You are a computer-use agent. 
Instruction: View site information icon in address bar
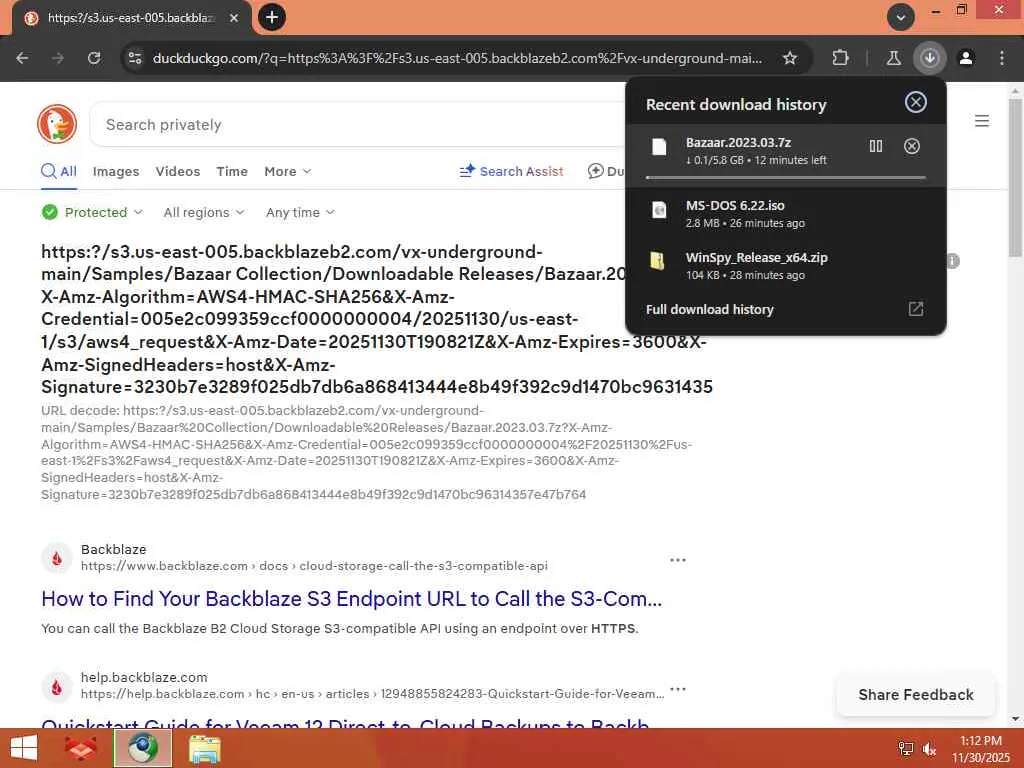(x=135, y=58)
